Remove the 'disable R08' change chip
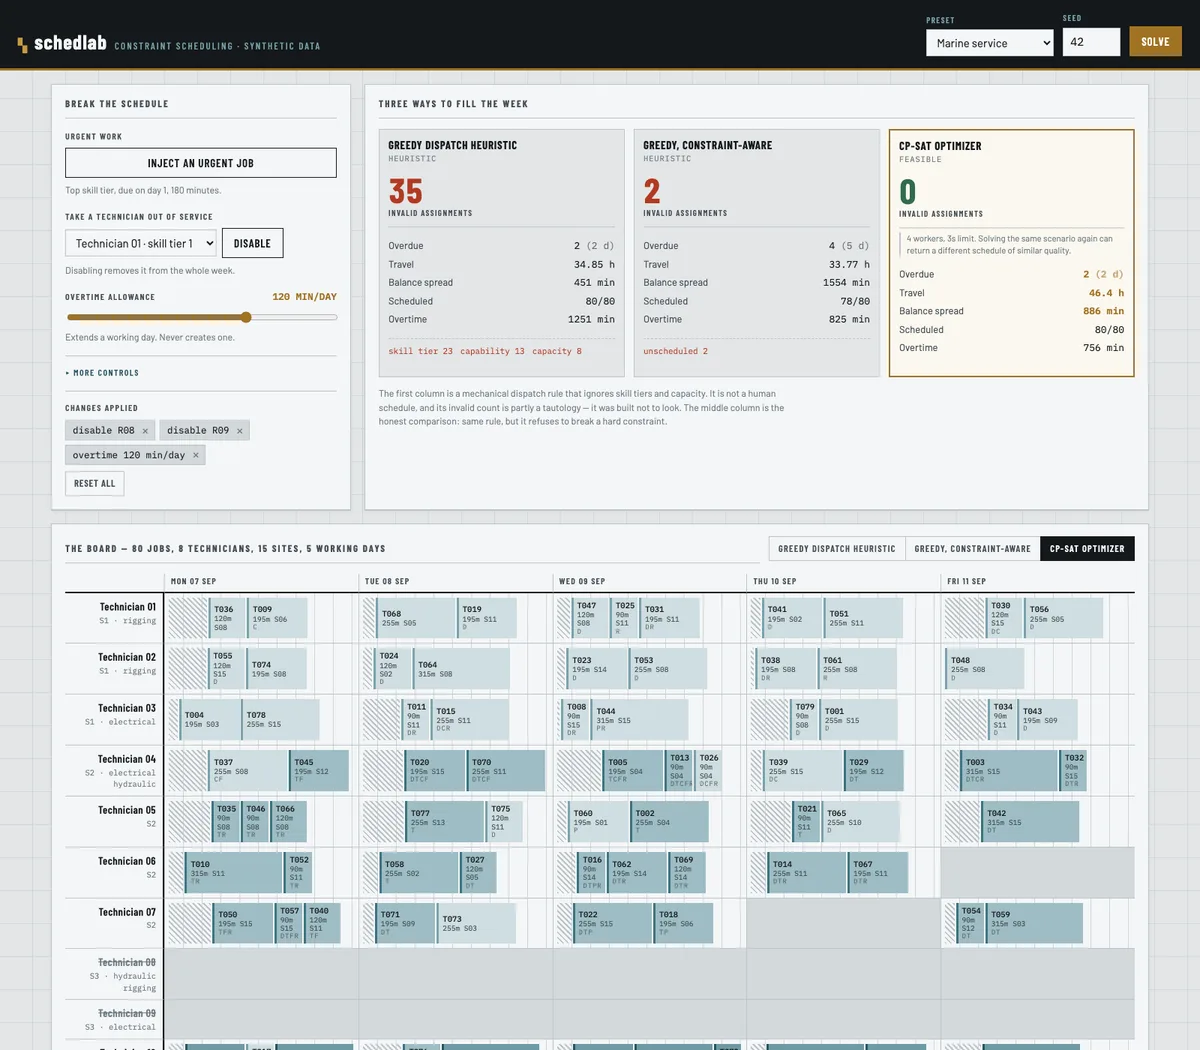The image size is (1200, 1050). point(145,431)
